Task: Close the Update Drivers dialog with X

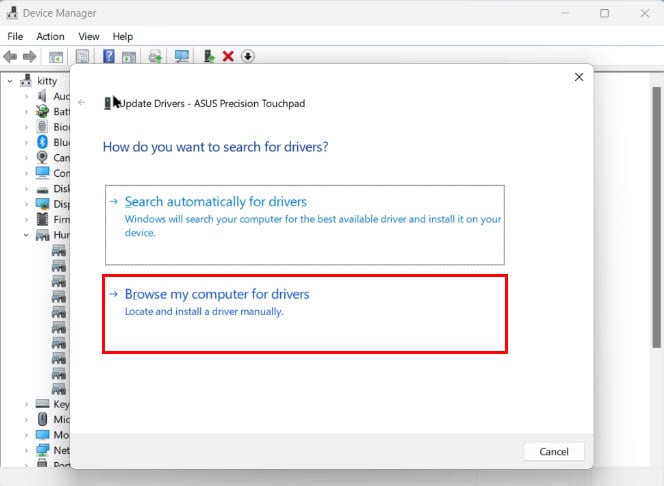Action: 579,77
